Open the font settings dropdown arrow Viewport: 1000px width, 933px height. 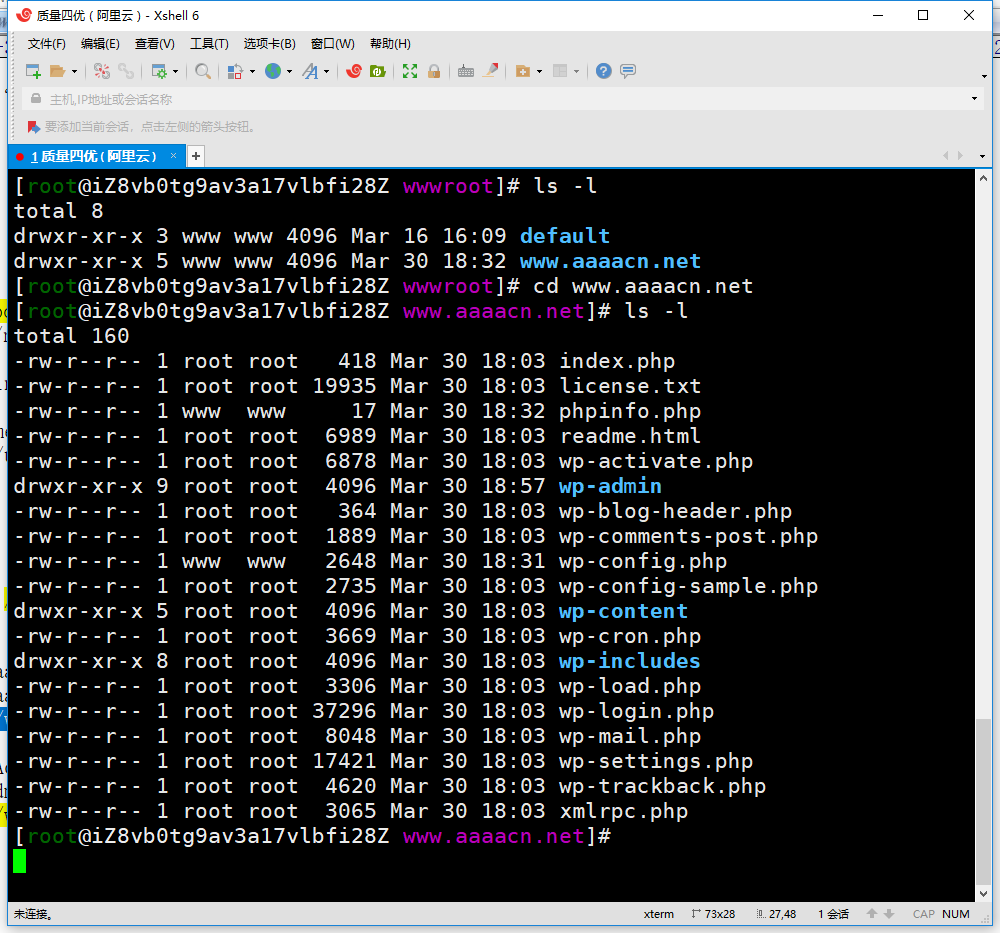tap(326, 72)
